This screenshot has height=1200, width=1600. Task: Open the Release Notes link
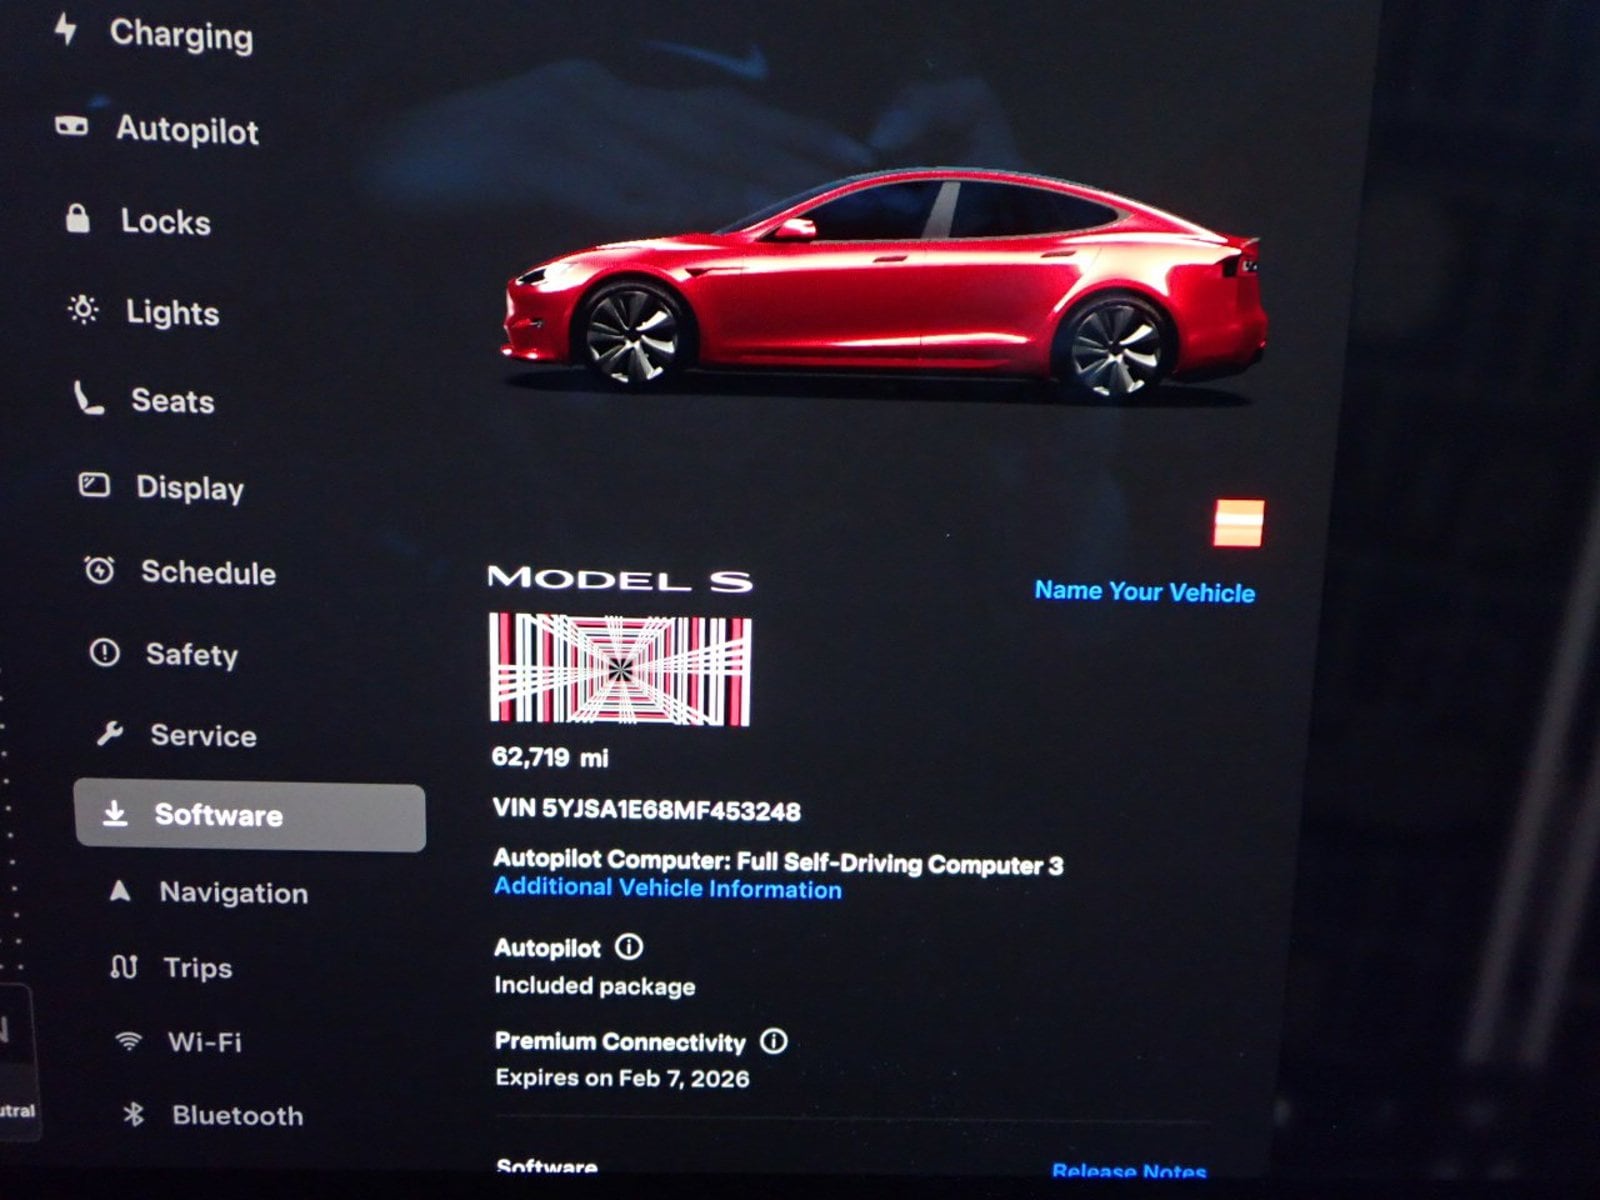tap(1128, 1170)
